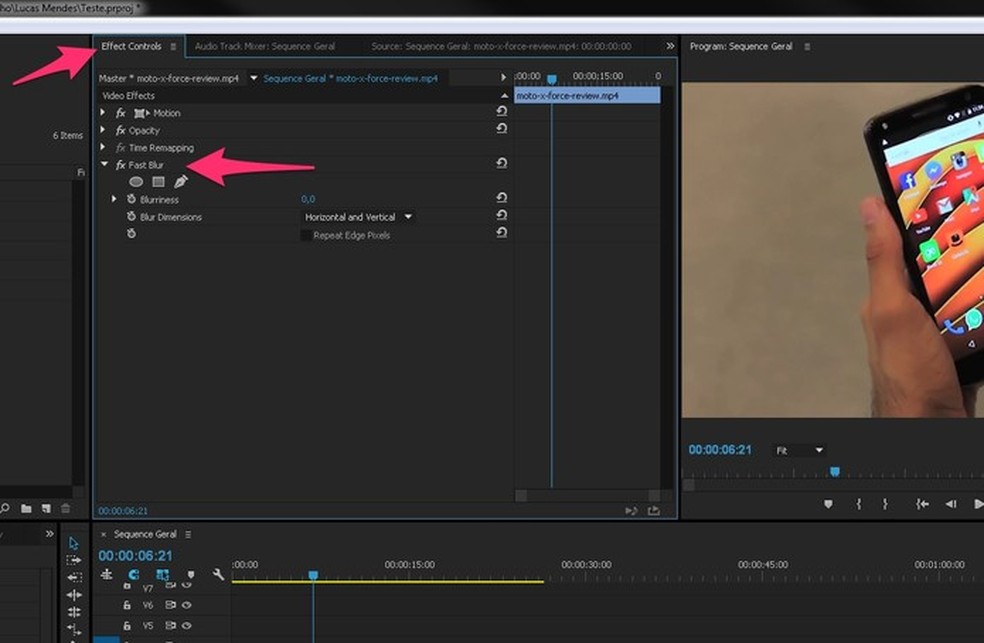Click Mark In bracket in Program monitor
The width and height of the screenshot is (984, 643).
[858, 504]
